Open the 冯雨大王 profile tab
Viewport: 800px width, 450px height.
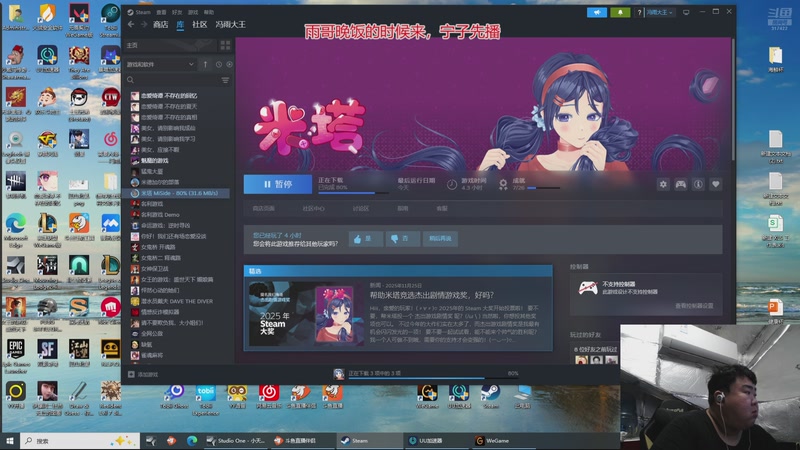(x=230, y=24)
